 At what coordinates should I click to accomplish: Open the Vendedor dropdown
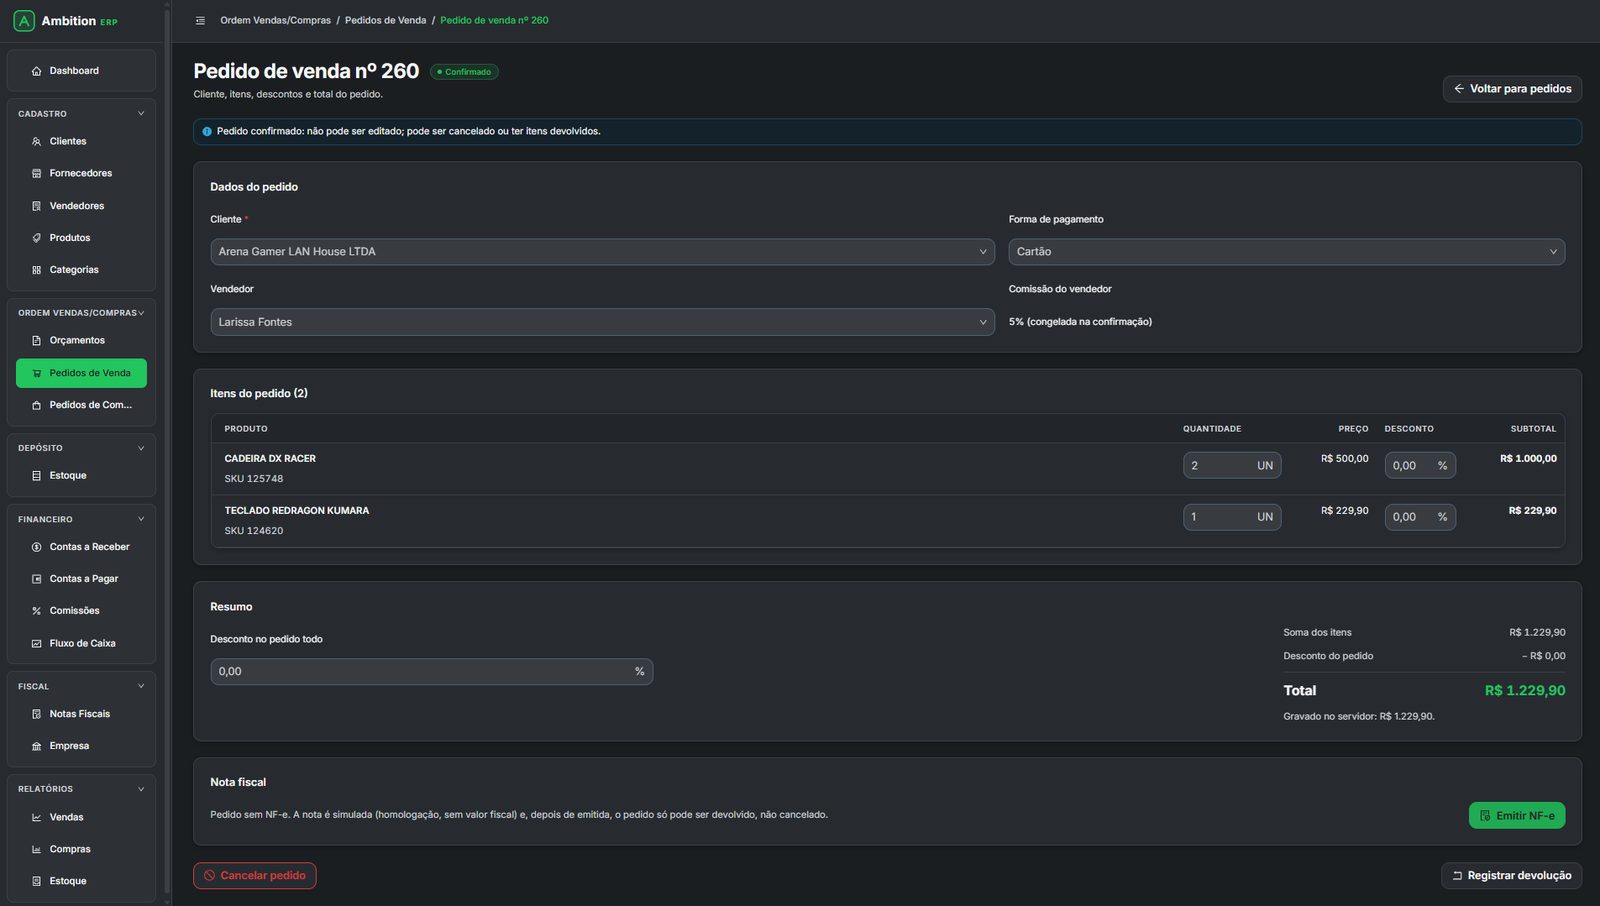[602, 322]
